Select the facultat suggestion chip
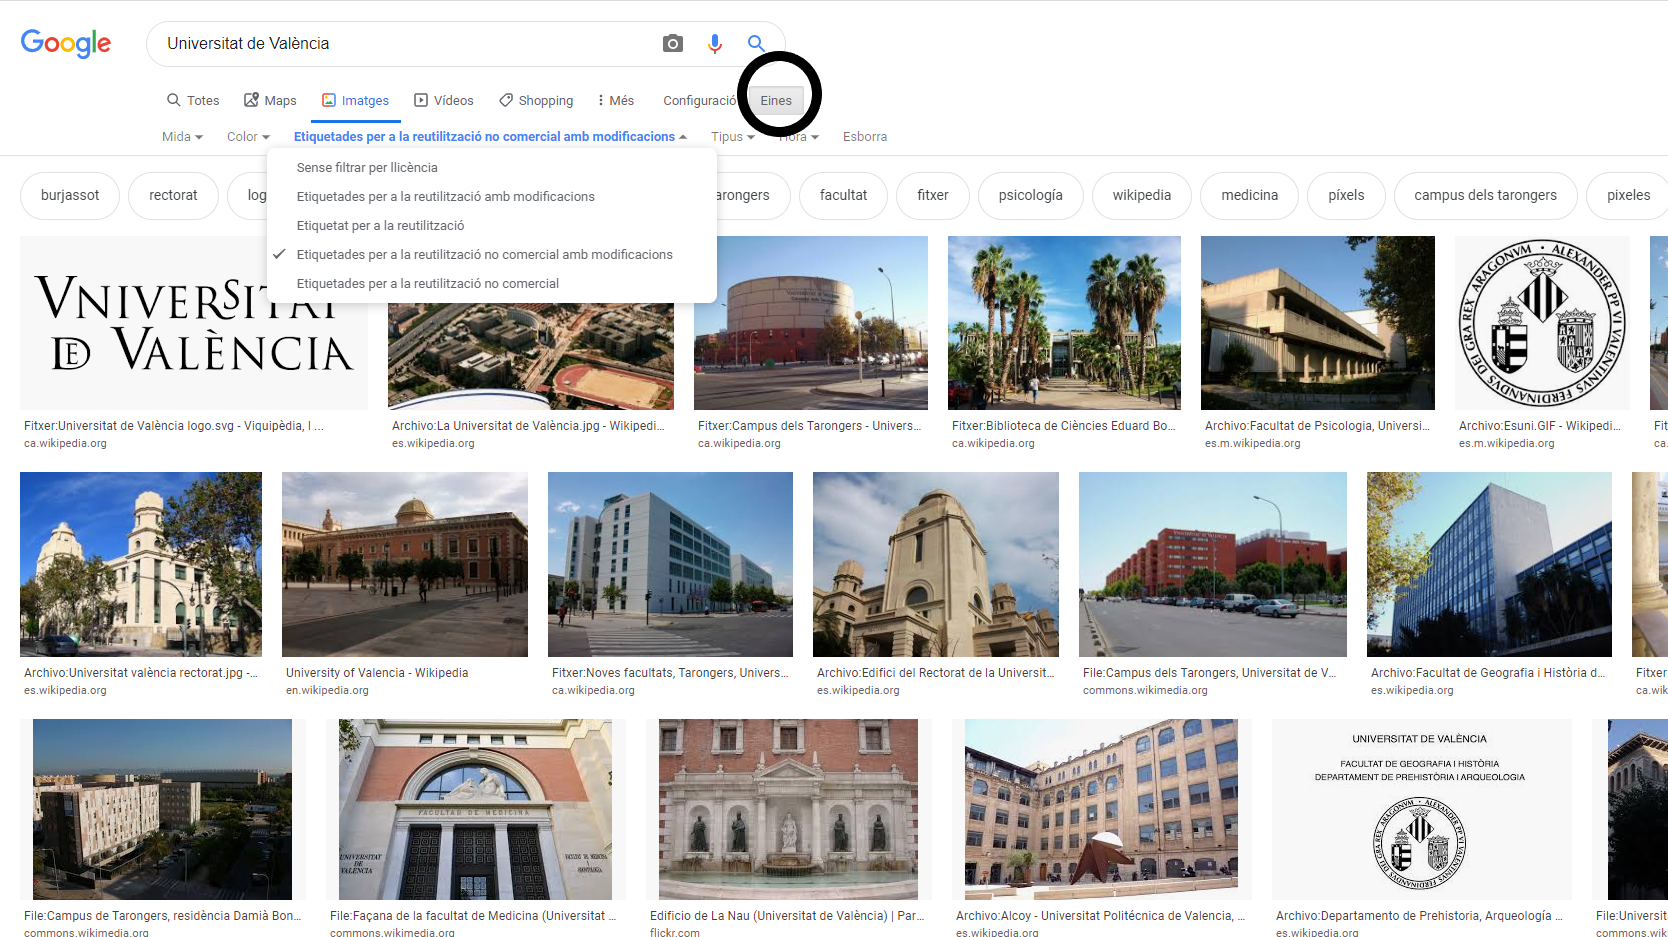The height and width of the screenshot is (937, 1668). pyautogui.click(x=843, y=195)
